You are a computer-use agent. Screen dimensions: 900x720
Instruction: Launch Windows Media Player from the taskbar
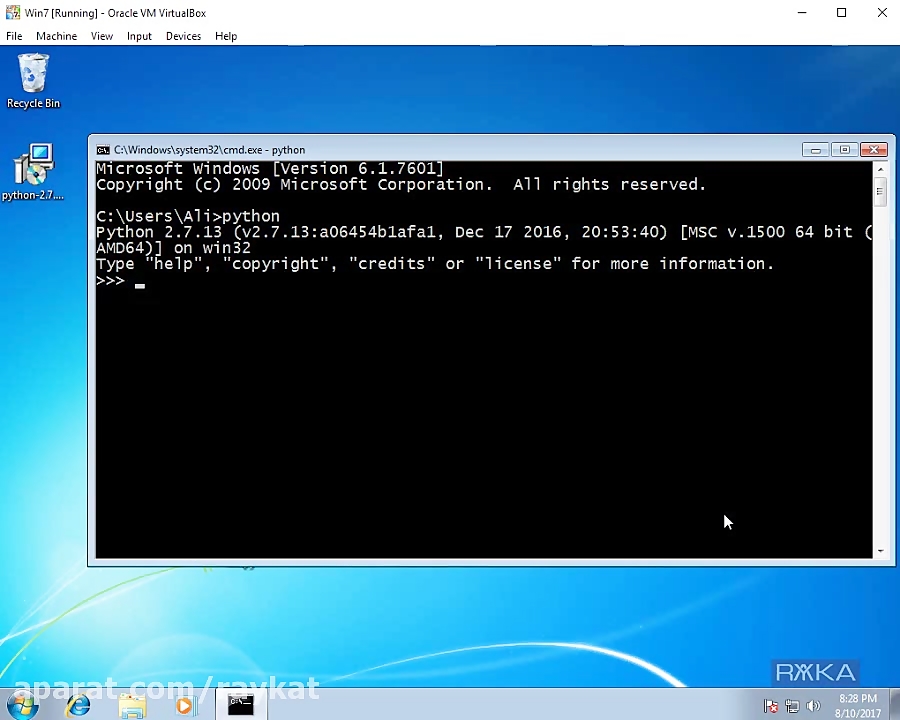point(183,706)
